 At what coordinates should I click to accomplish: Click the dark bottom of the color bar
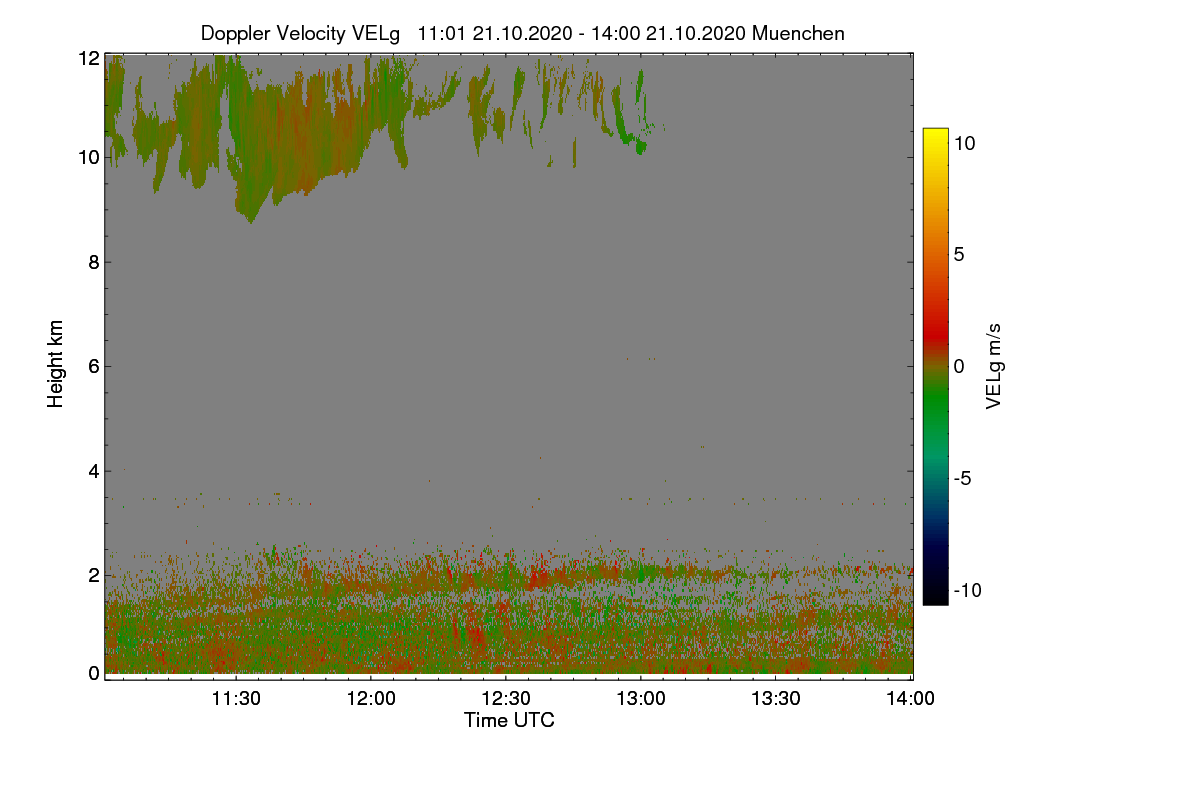click(x=935, y=596)
